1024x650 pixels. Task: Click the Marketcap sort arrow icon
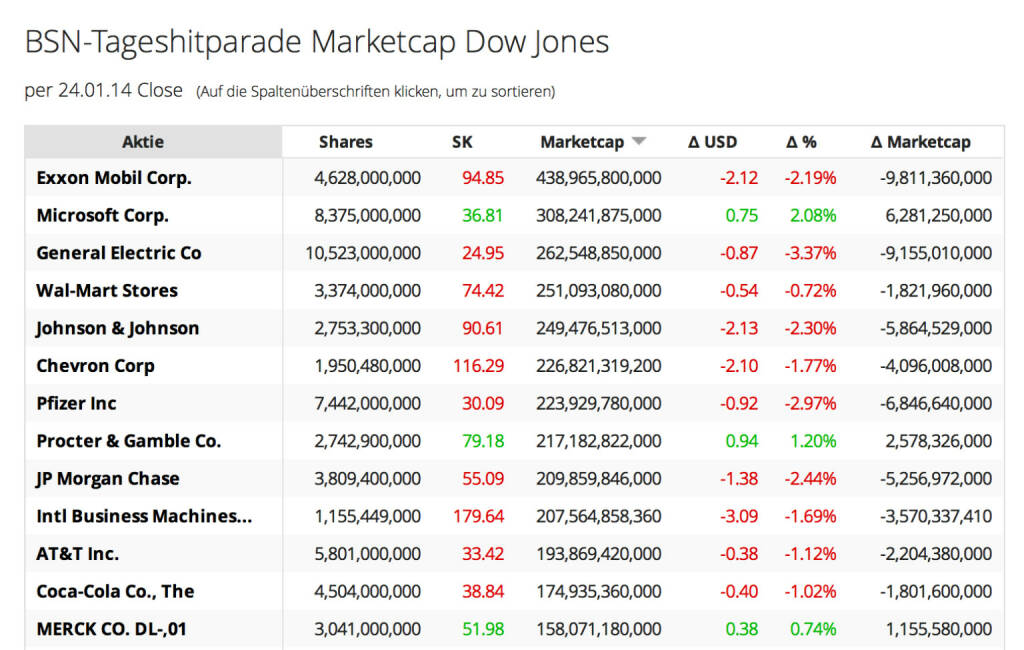point(639,142)
